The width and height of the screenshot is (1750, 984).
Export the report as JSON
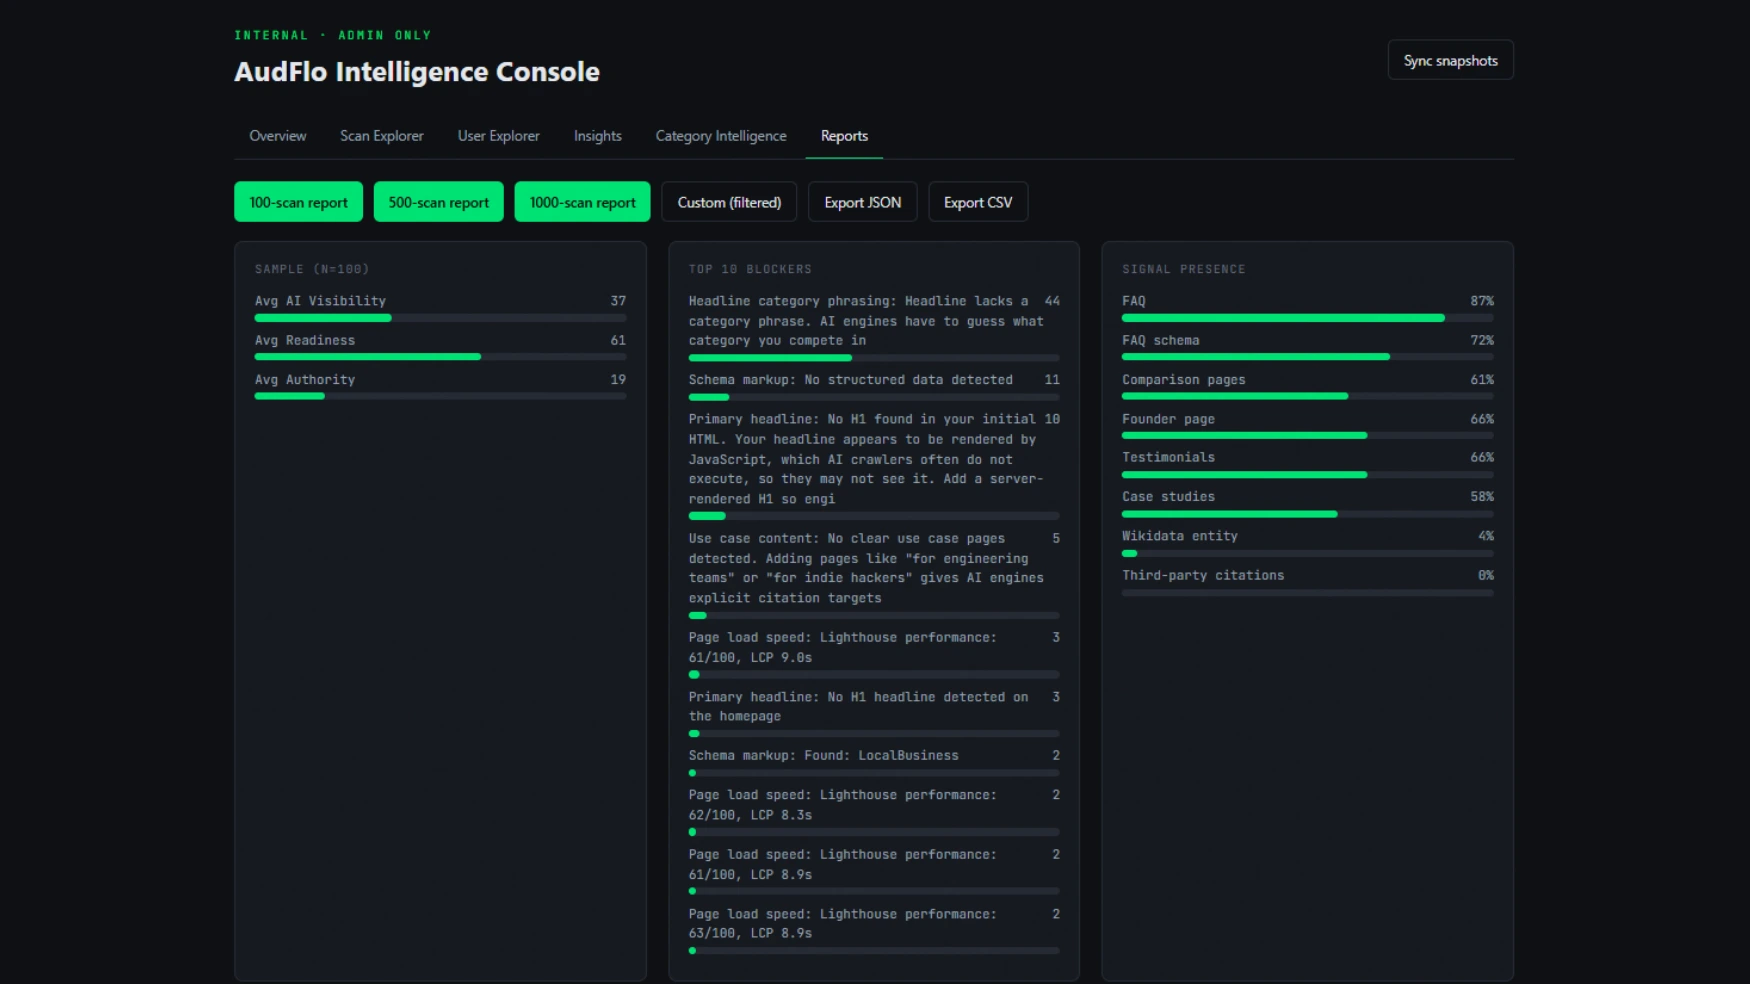[x=862, y=202]
